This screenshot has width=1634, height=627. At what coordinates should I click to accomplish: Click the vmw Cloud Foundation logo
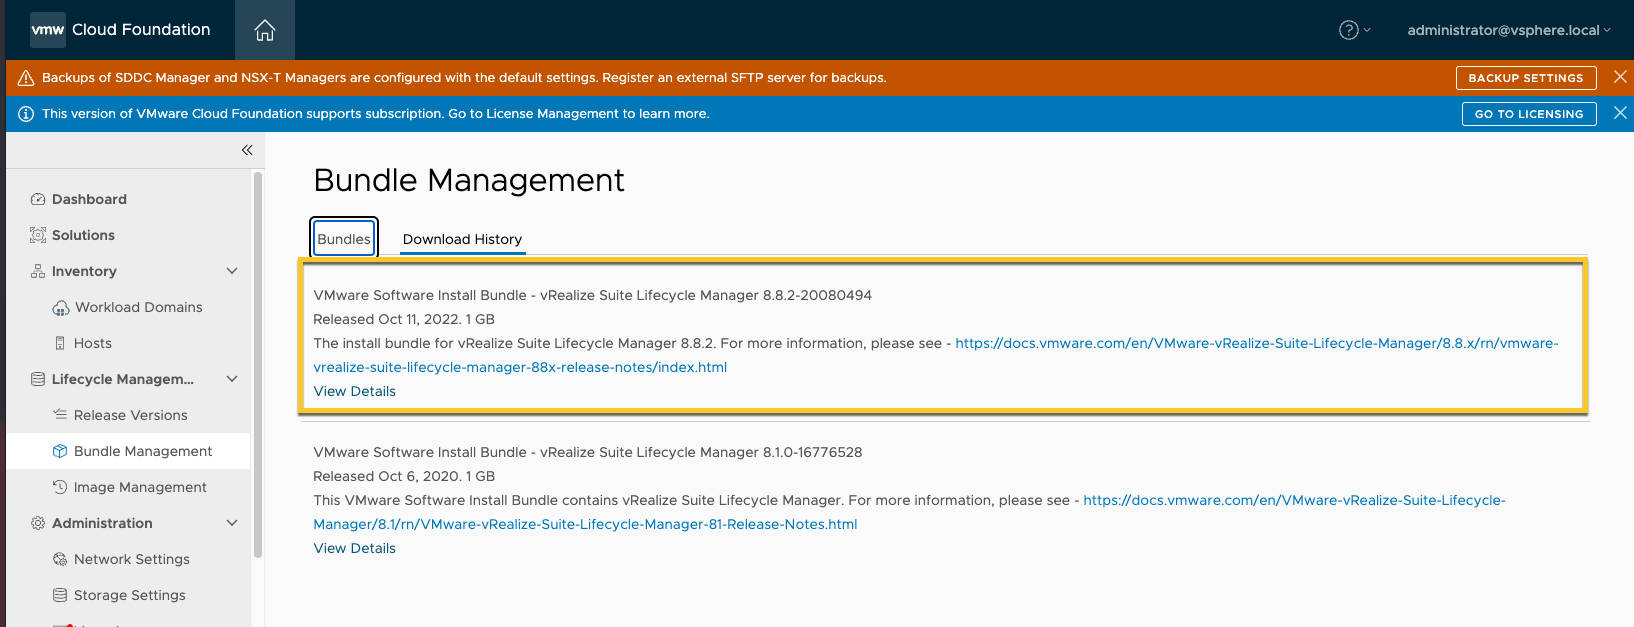point(120,30)
